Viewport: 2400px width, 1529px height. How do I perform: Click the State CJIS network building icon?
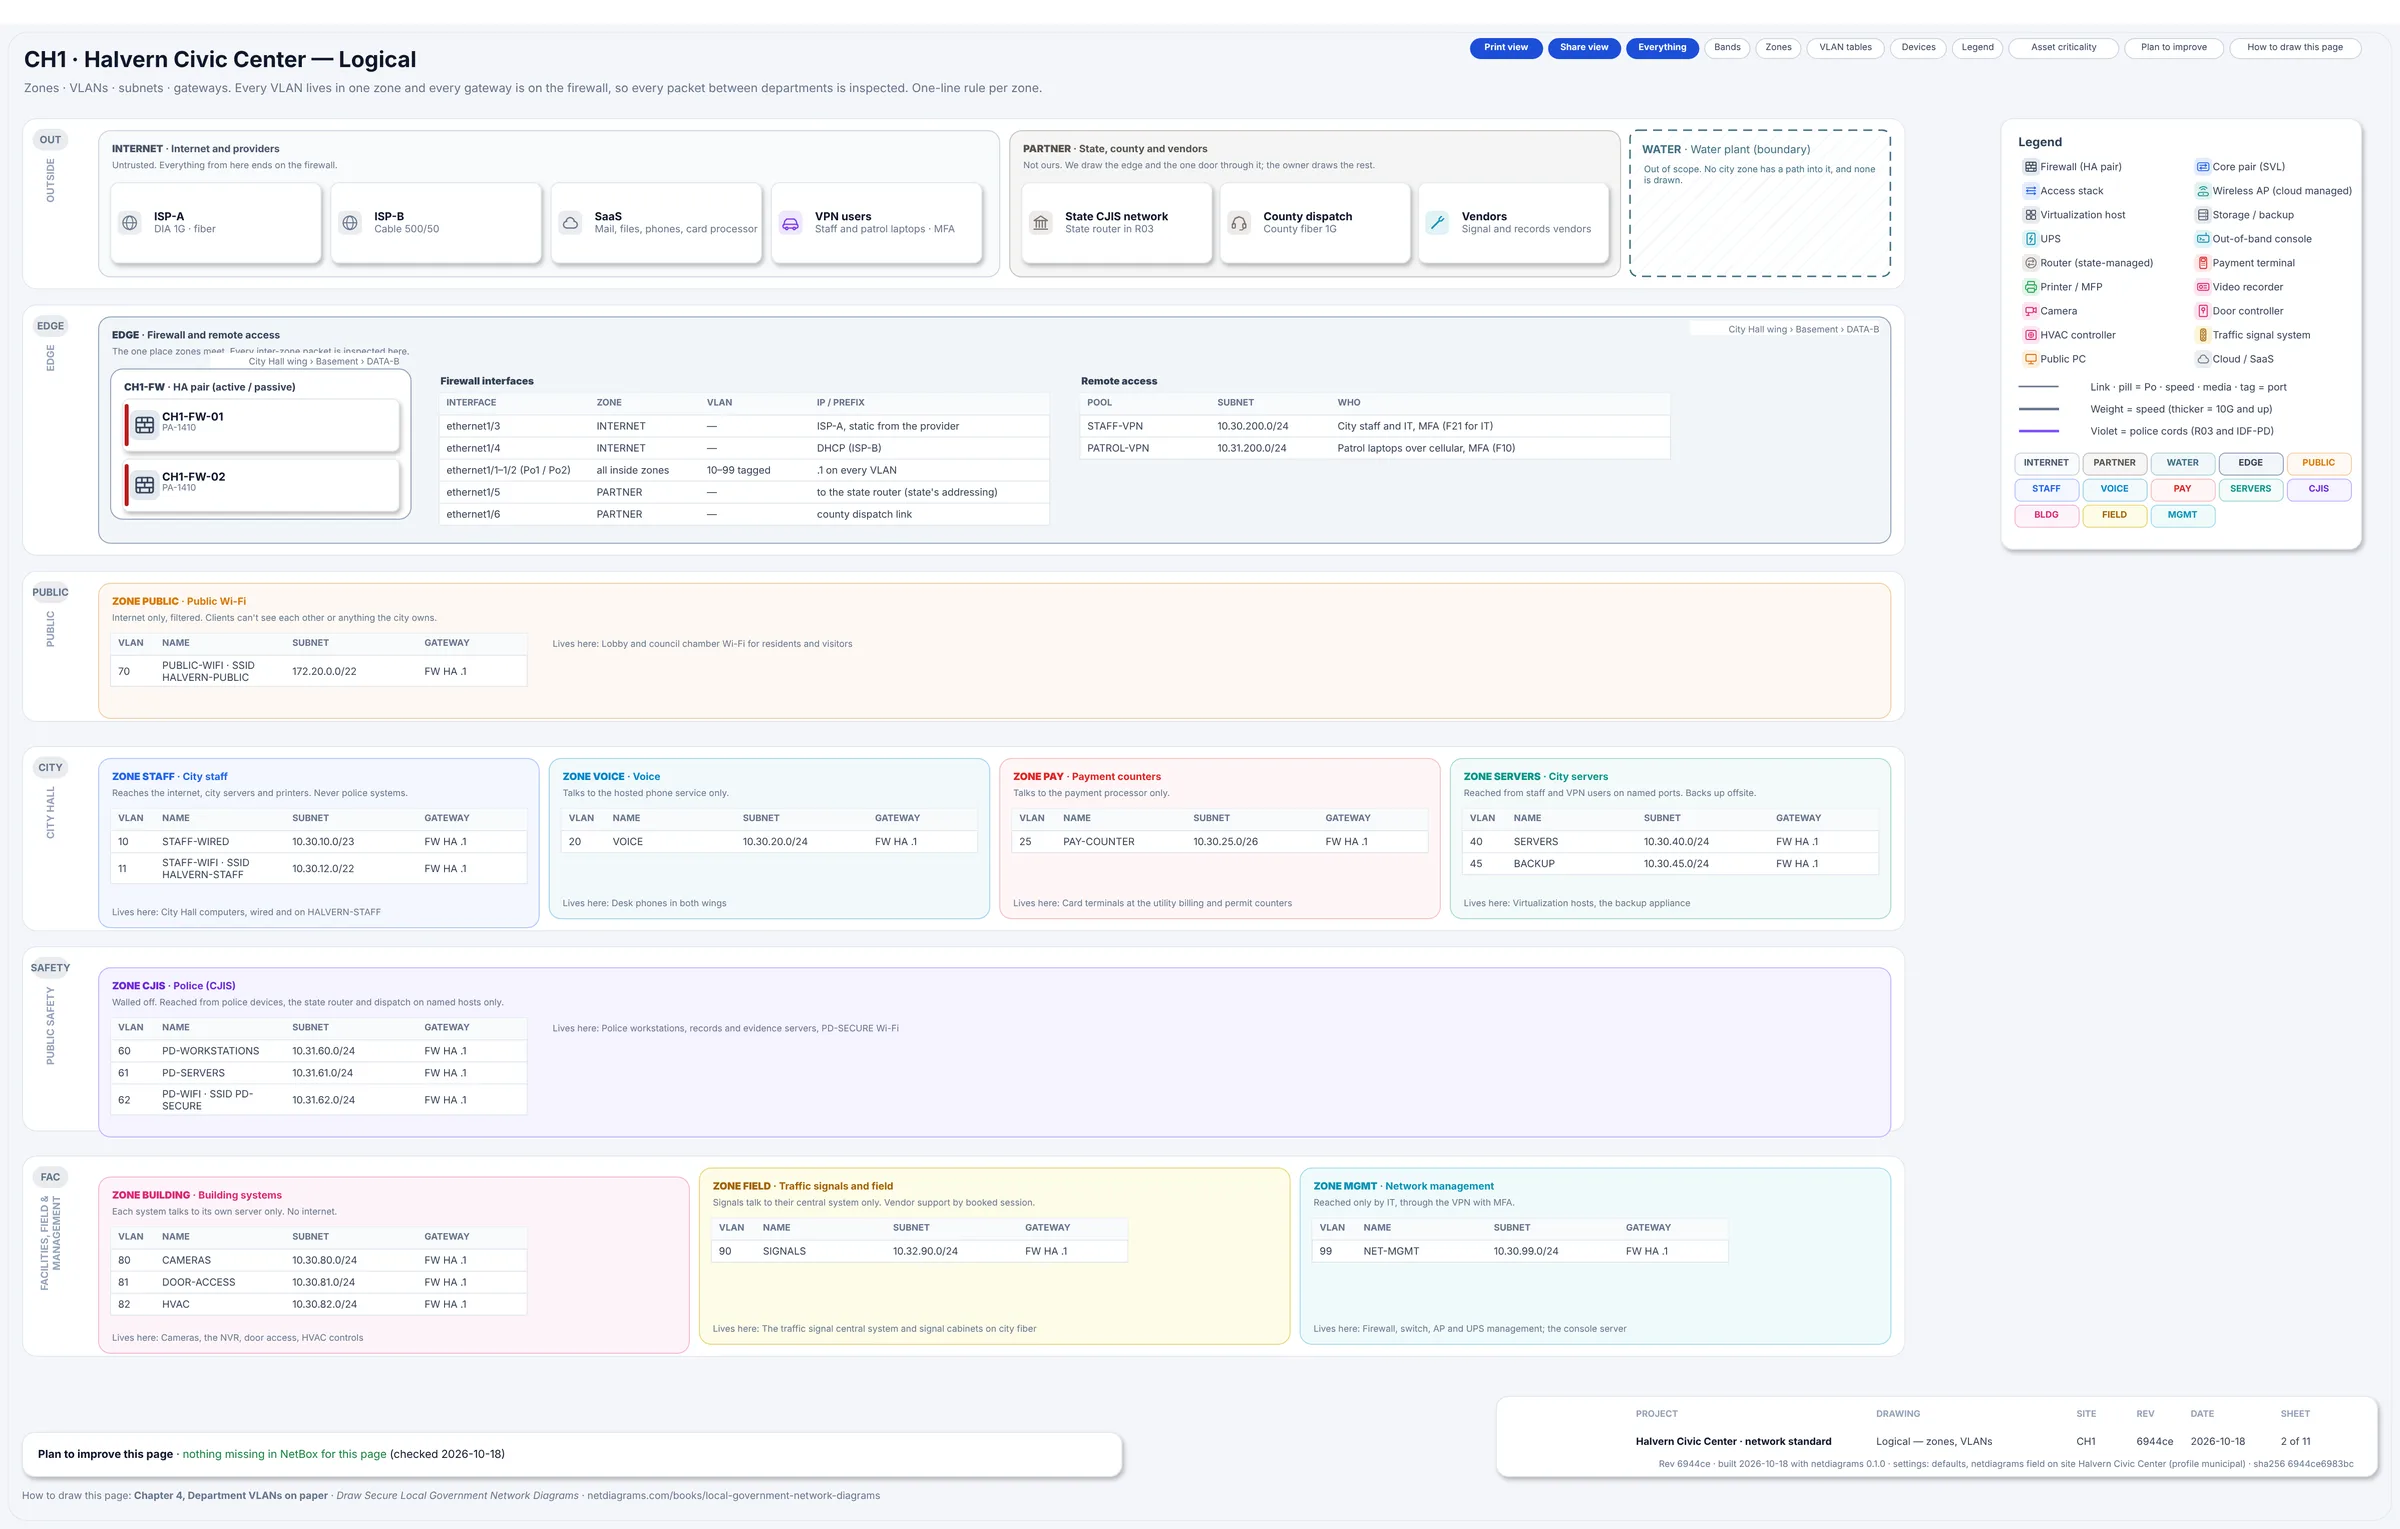click(1041, 223)
